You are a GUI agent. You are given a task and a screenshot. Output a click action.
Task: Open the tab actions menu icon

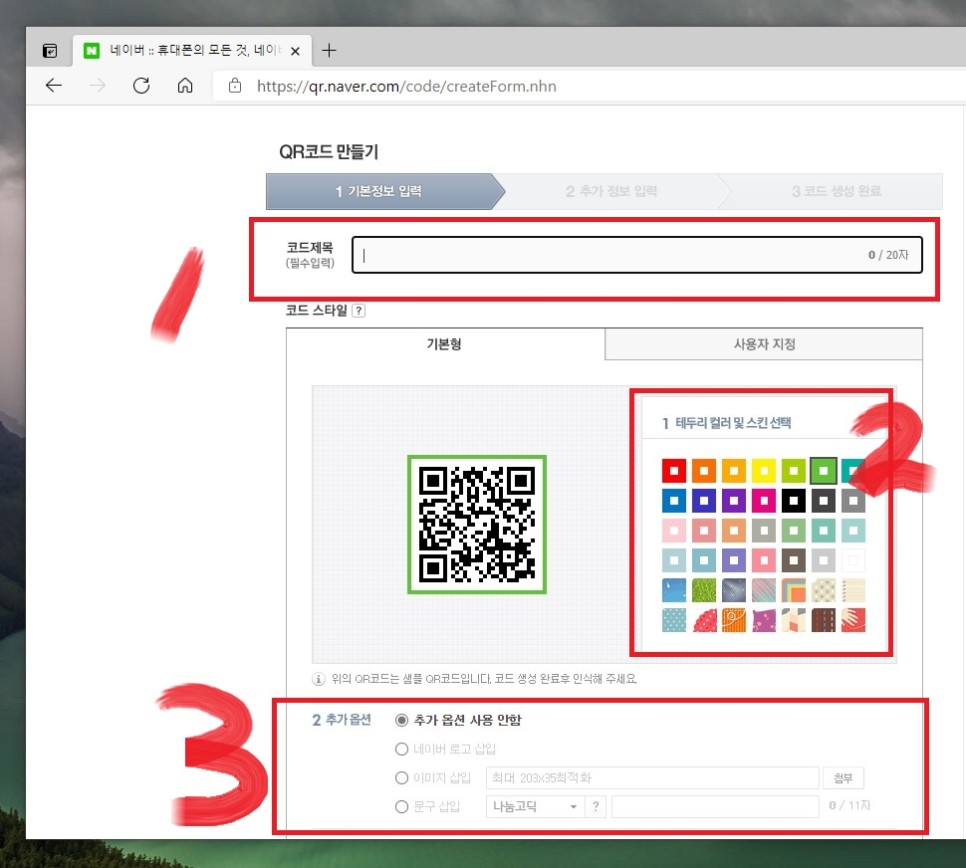pos(50,51)
